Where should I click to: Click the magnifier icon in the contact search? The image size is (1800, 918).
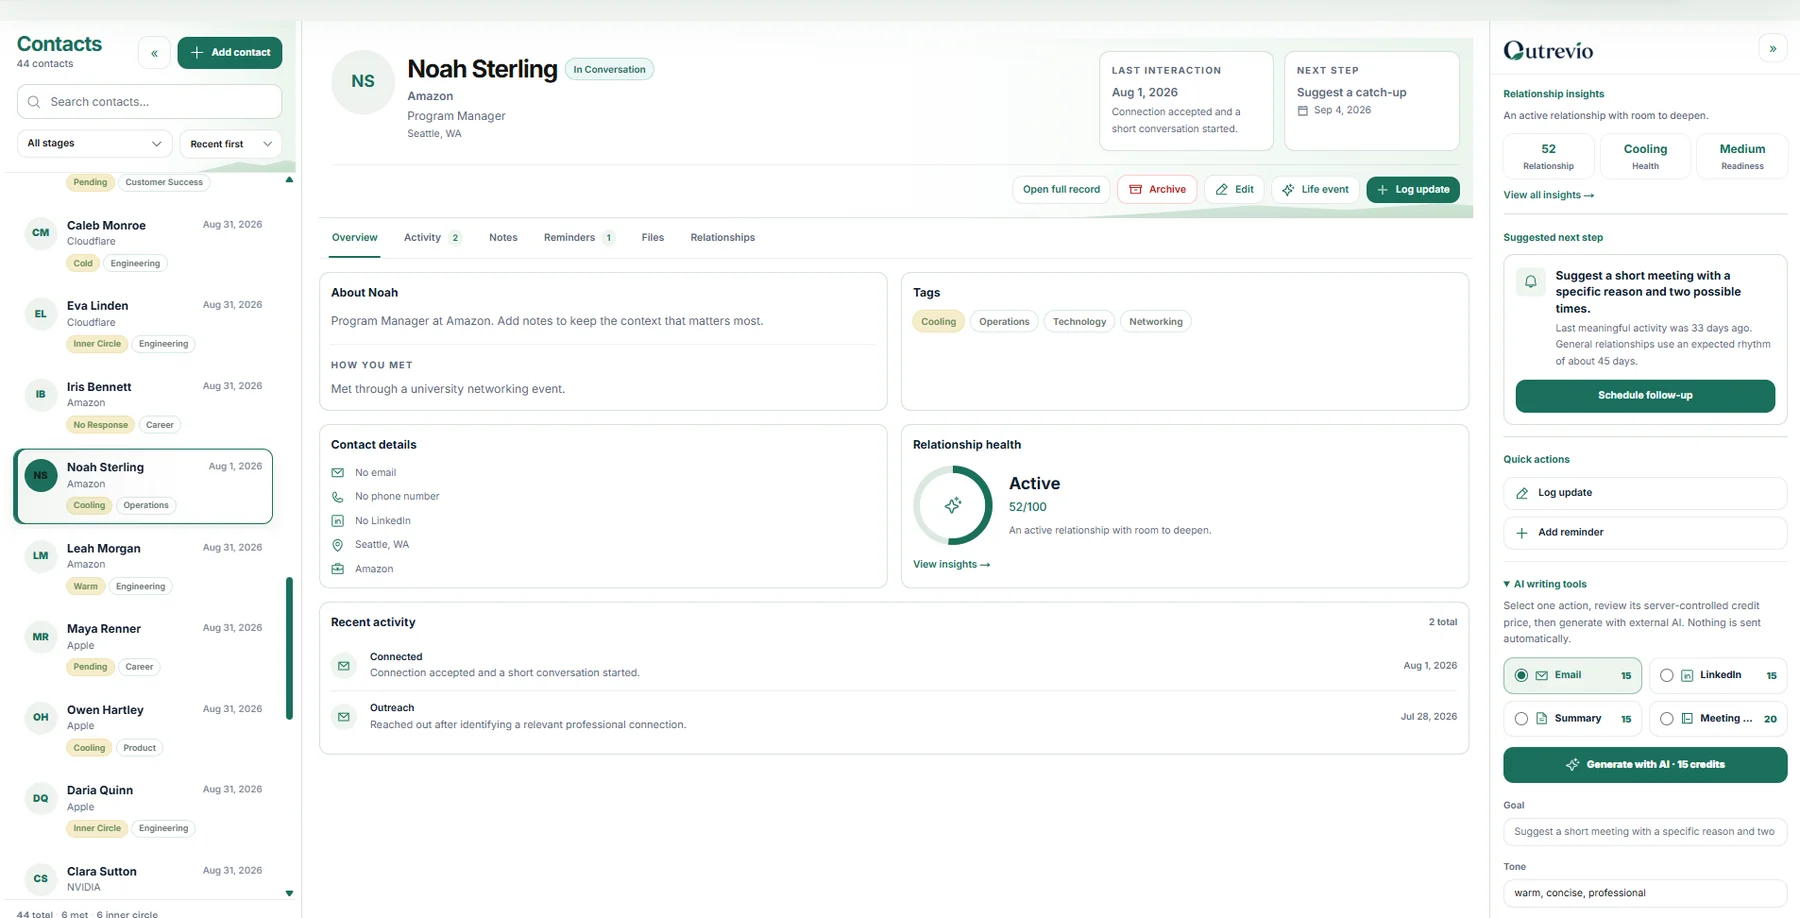pyautogui.click(x=34, y=102)
